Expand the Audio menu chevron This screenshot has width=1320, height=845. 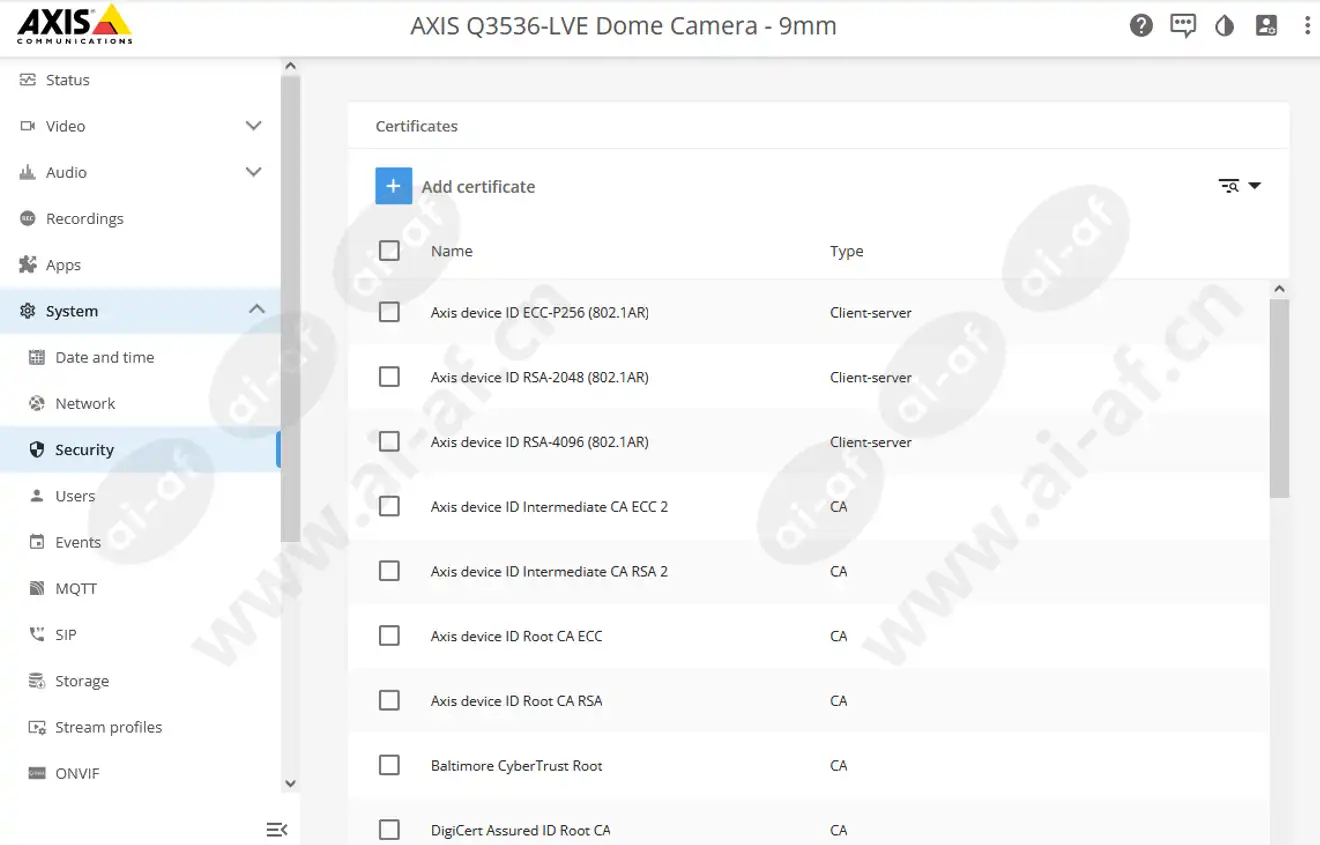(x=254, y=172)
